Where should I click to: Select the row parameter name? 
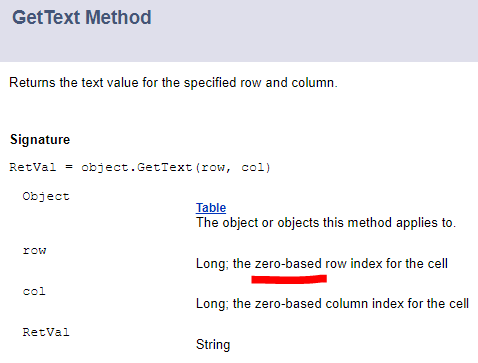[x=34, y=251]
